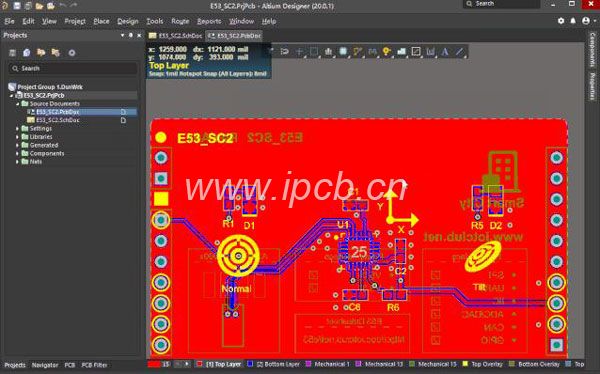This screenshot has height=374, width=600.
Task: Click the Bottom Layer blue color swatch
Action: (x=250, y=364)
